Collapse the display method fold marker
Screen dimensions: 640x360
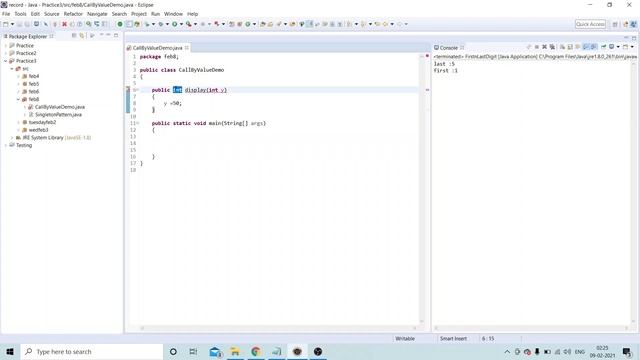click(x=137, y=90)
